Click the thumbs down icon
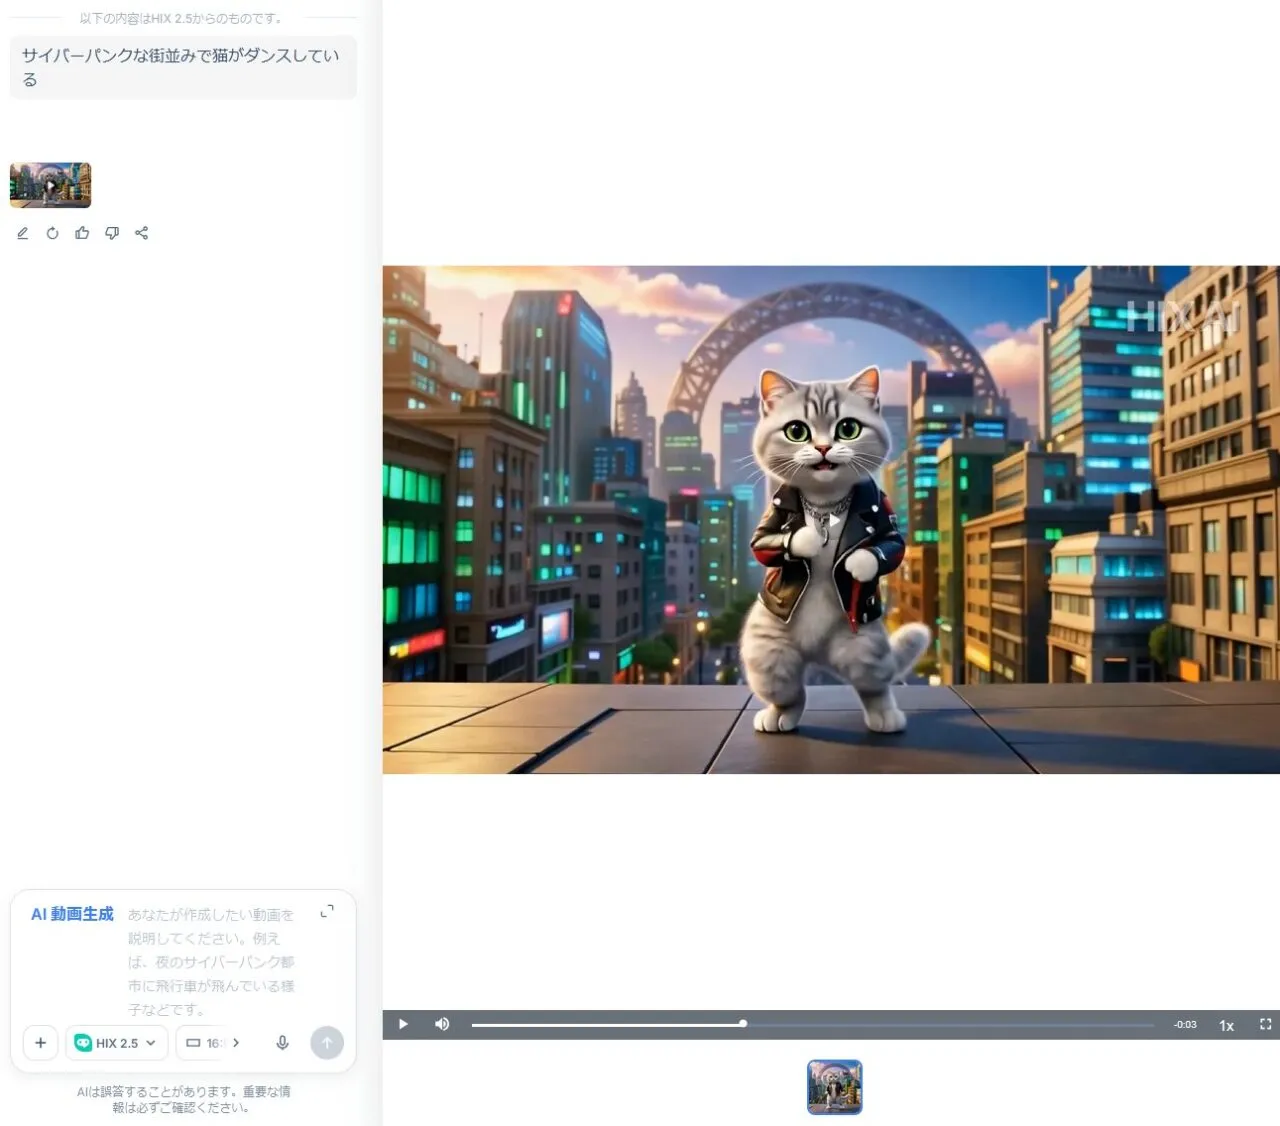 coord(112,233)
